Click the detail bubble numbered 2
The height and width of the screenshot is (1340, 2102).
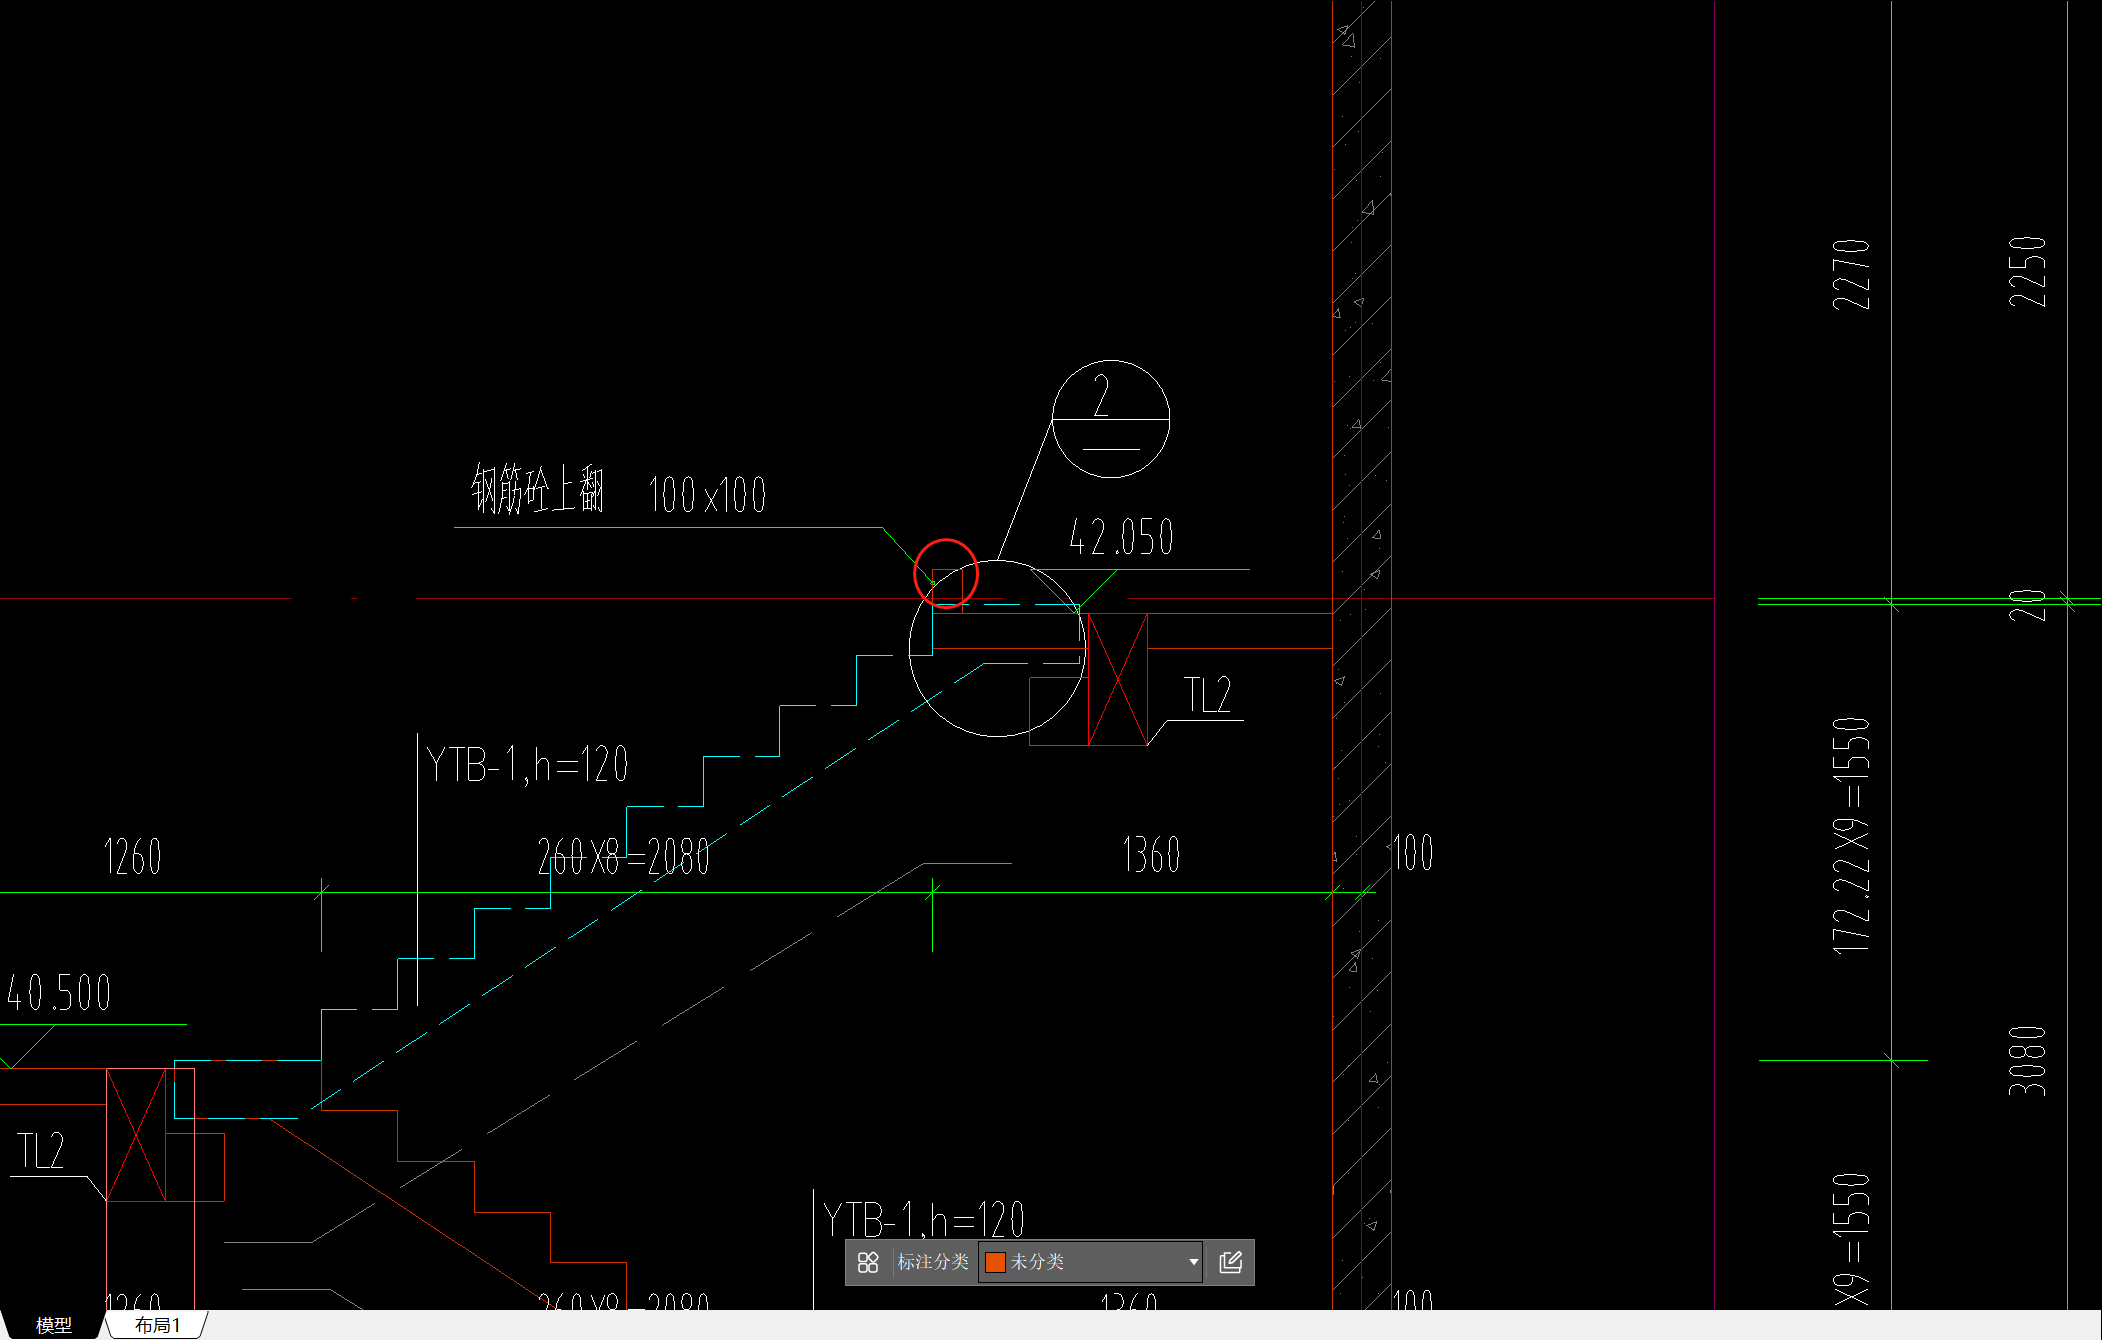[1111, 419]
